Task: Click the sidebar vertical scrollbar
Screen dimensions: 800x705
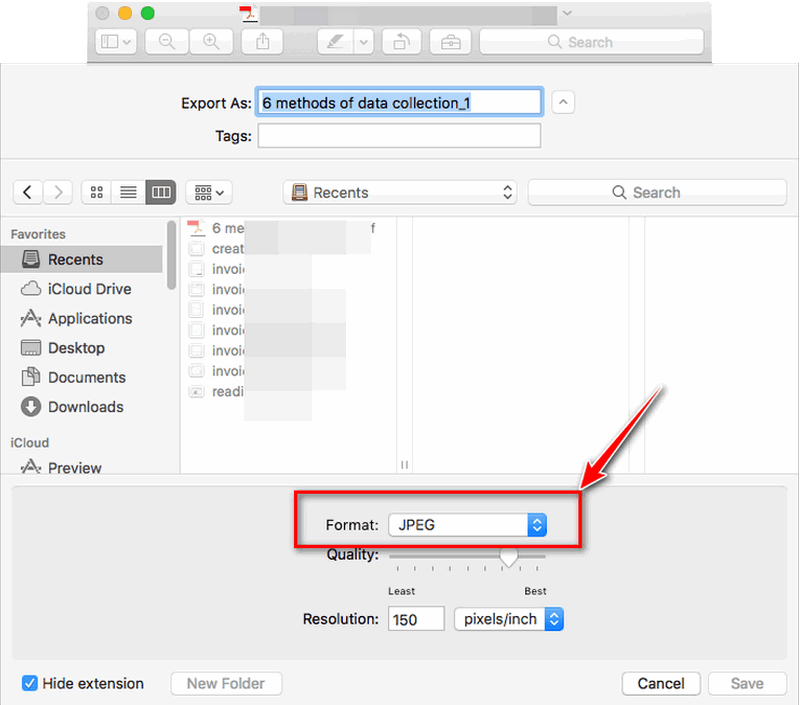Action: pos(171,255)
